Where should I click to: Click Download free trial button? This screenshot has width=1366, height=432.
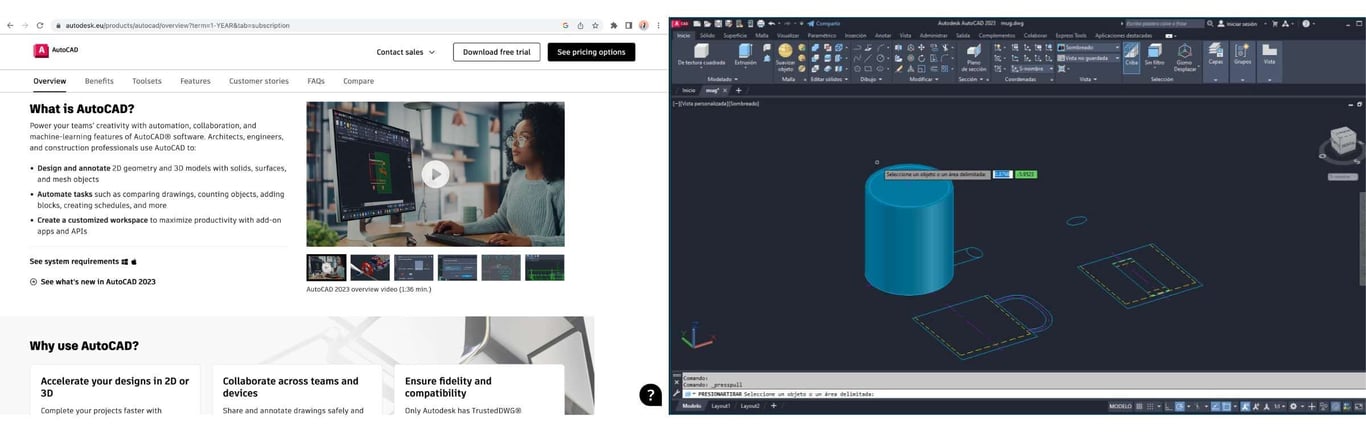click(x=497, y=52)
